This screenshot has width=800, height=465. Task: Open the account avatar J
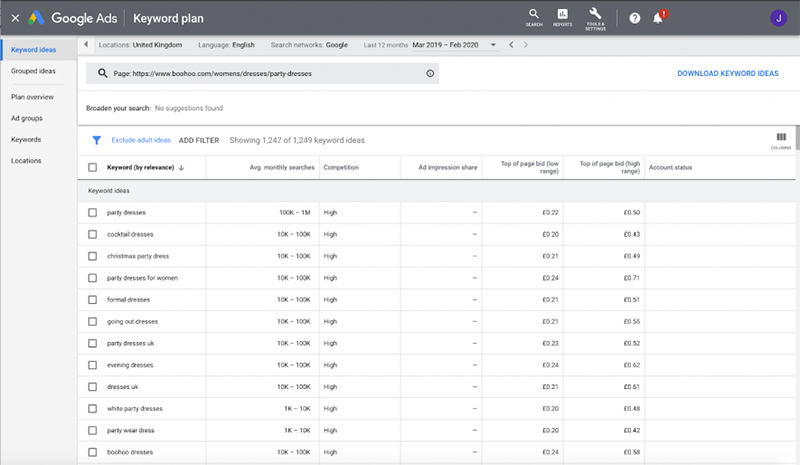coord(779,18)
